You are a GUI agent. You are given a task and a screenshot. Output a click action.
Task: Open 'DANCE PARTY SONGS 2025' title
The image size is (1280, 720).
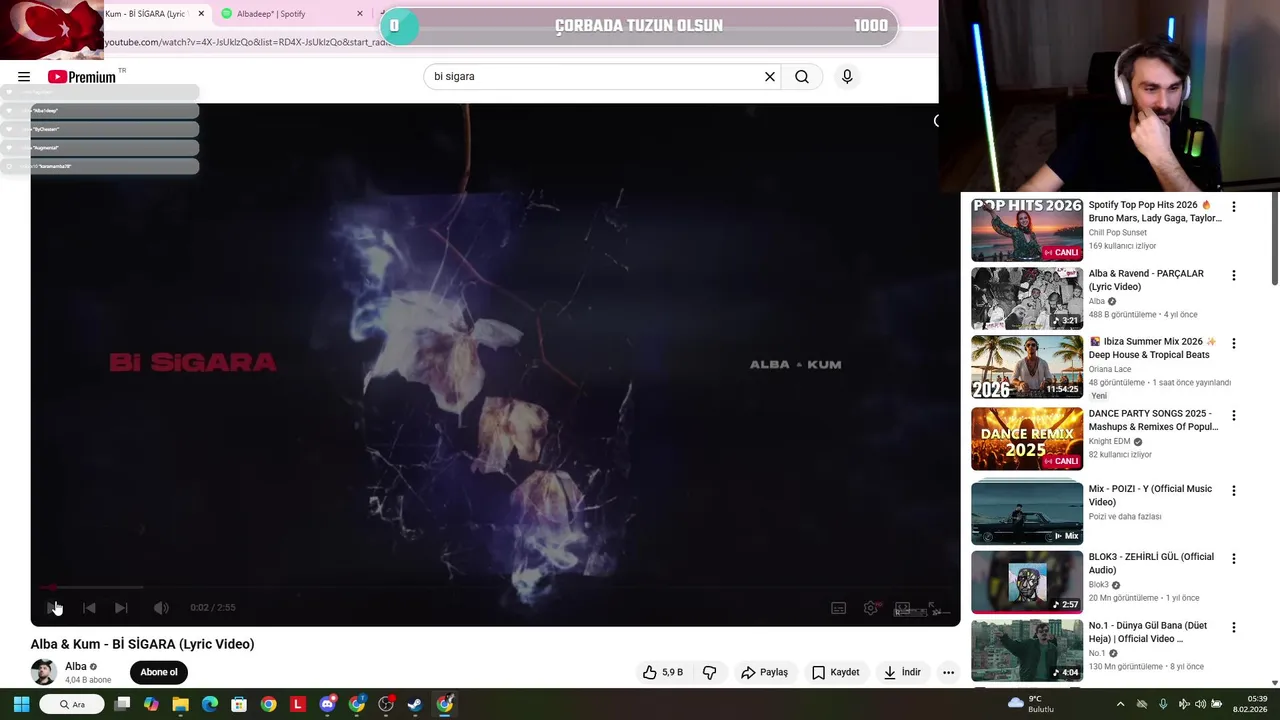point(1153,420)
